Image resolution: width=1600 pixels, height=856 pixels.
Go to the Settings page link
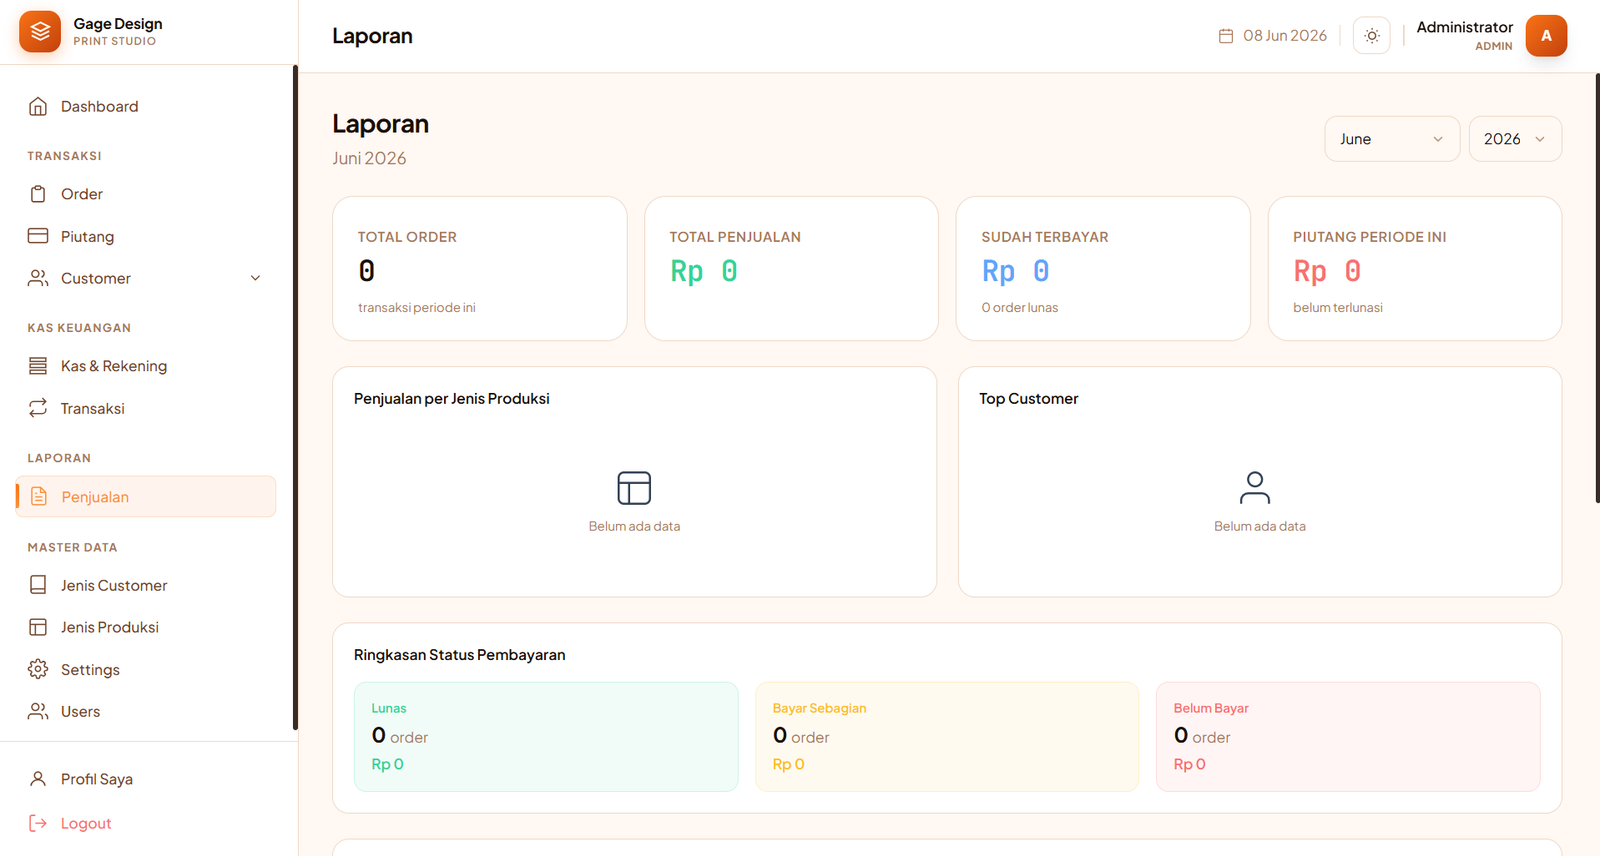(x=146, y=669)
